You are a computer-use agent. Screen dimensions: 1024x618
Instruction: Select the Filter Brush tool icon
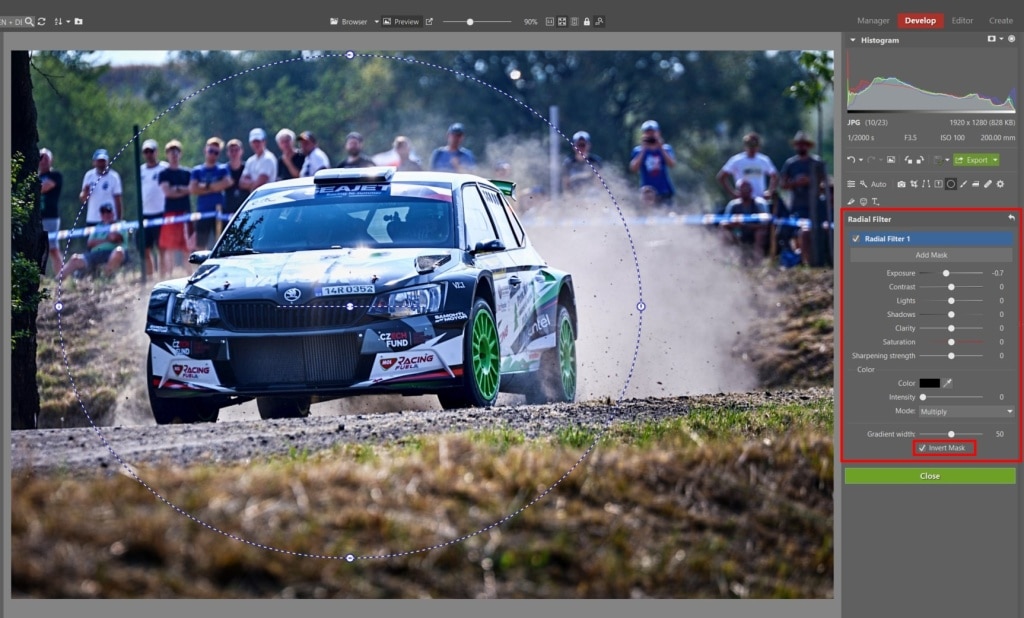click(963, 184)
